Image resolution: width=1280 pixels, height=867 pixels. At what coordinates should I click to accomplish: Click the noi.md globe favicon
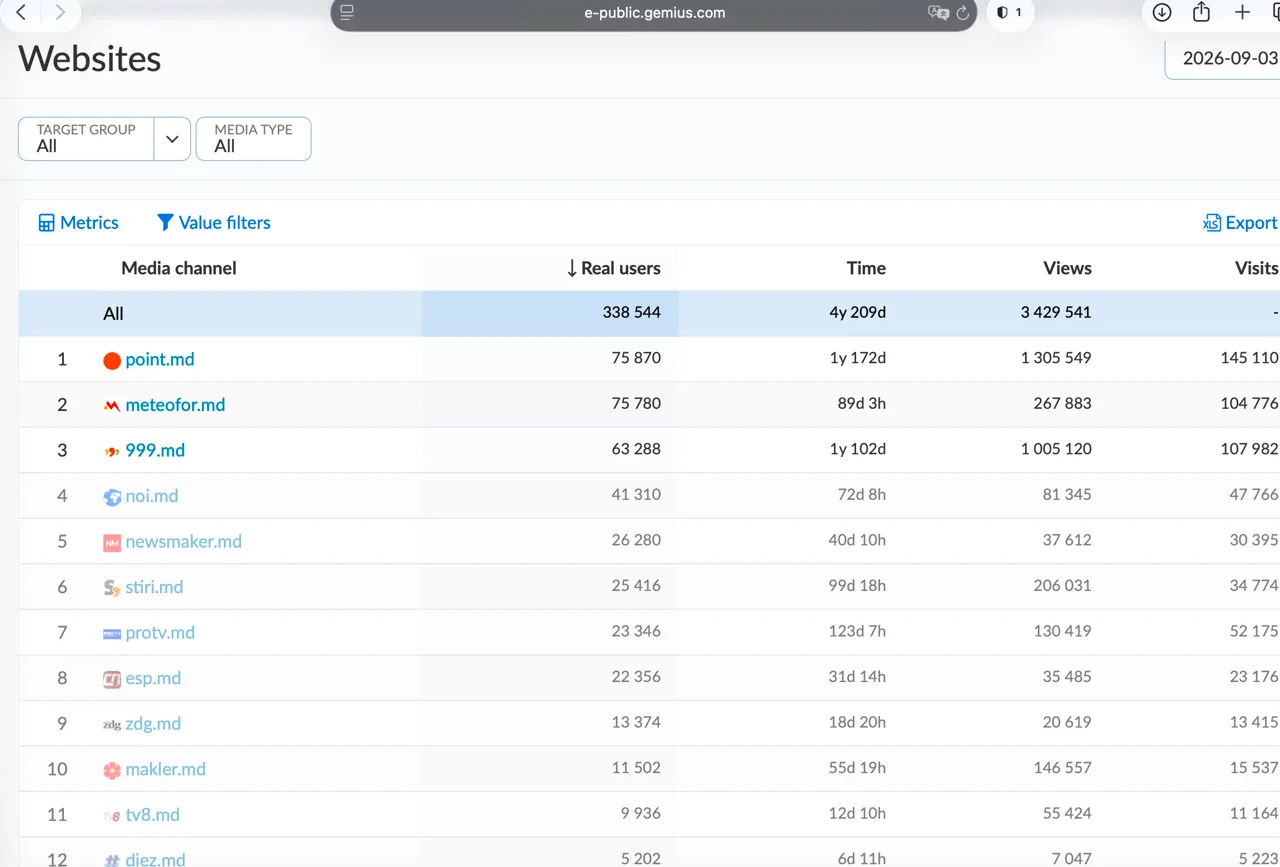(x=112, y=497)
